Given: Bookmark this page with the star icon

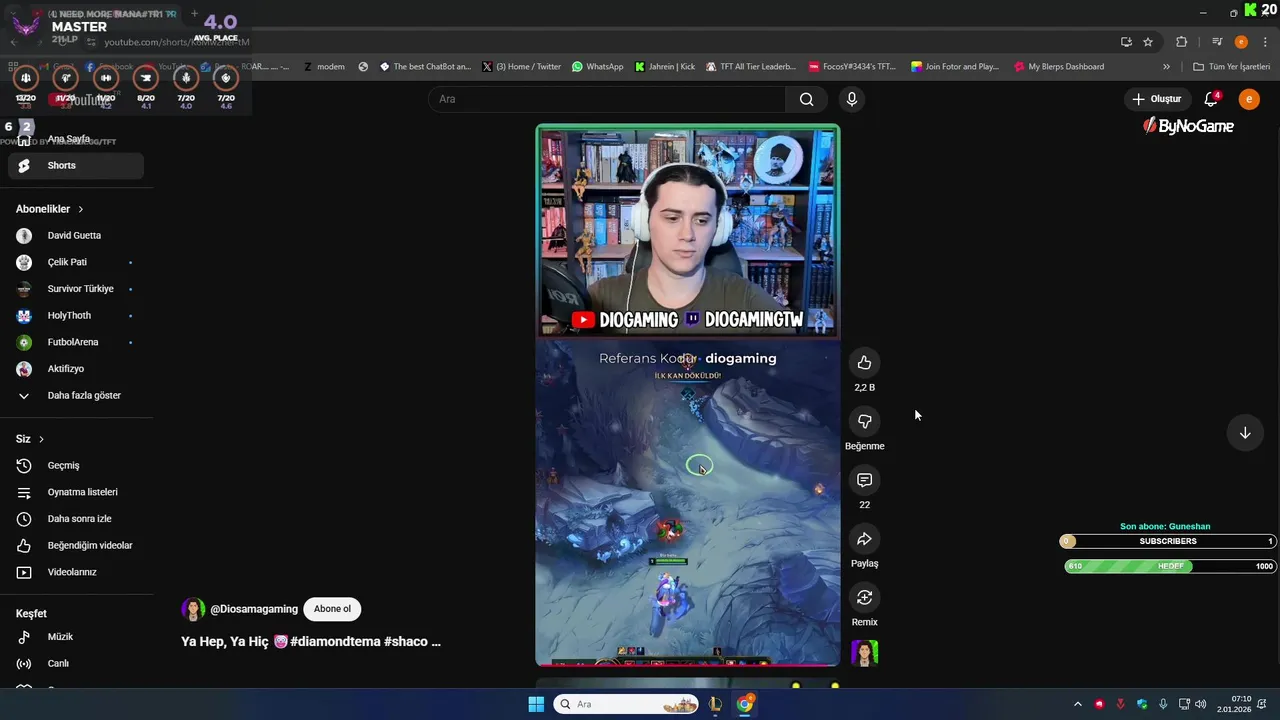Looking at the screenshot, I should pyautogui.click(x=1148, y=42).
